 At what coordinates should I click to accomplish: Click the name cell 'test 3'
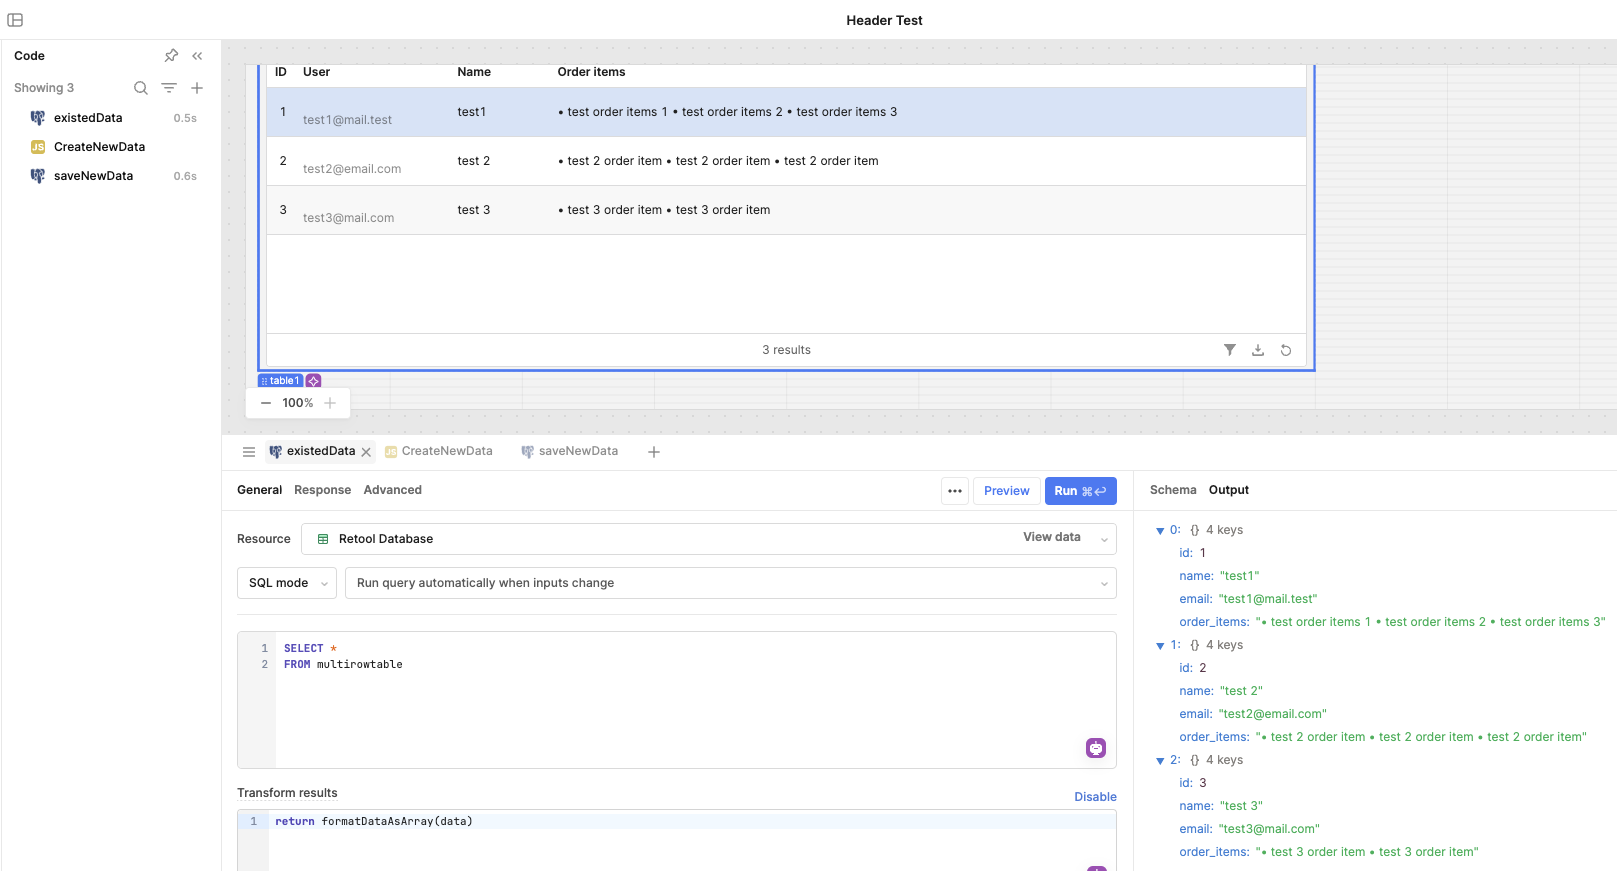[474, 210]
